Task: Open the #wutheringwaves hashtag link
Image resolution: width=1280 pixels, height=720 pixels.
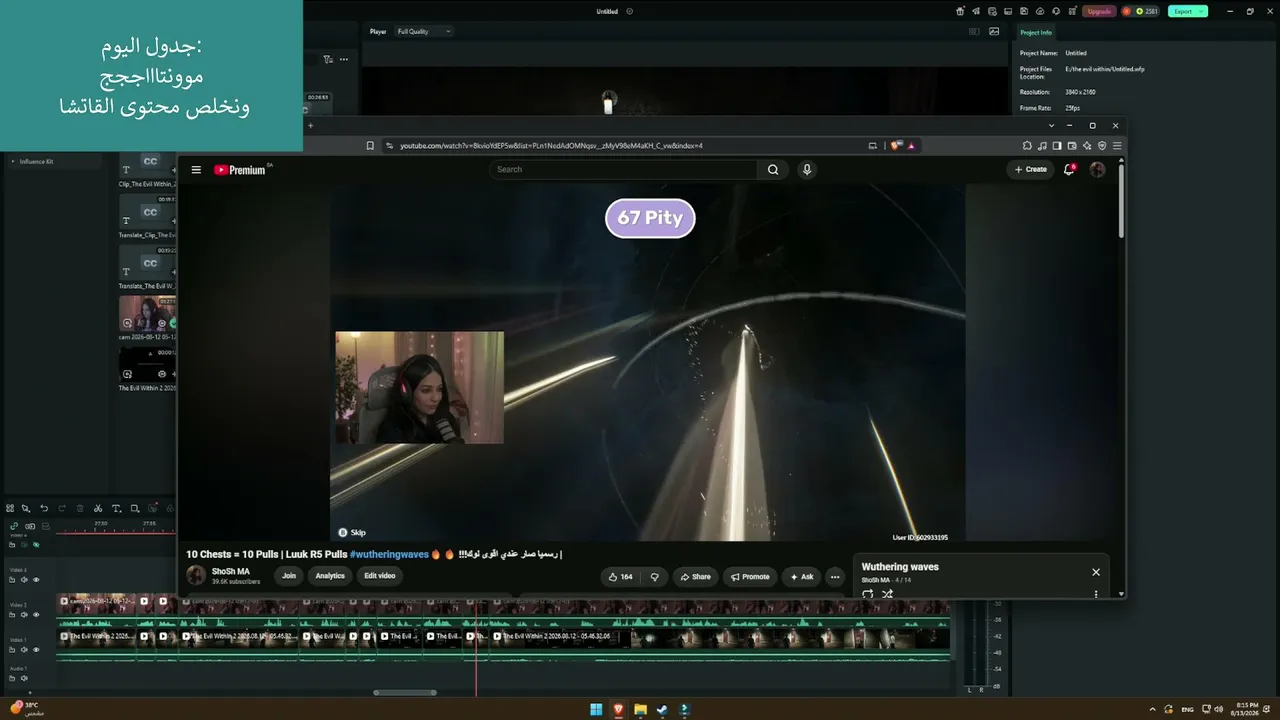Action: (x=389, y=554)
